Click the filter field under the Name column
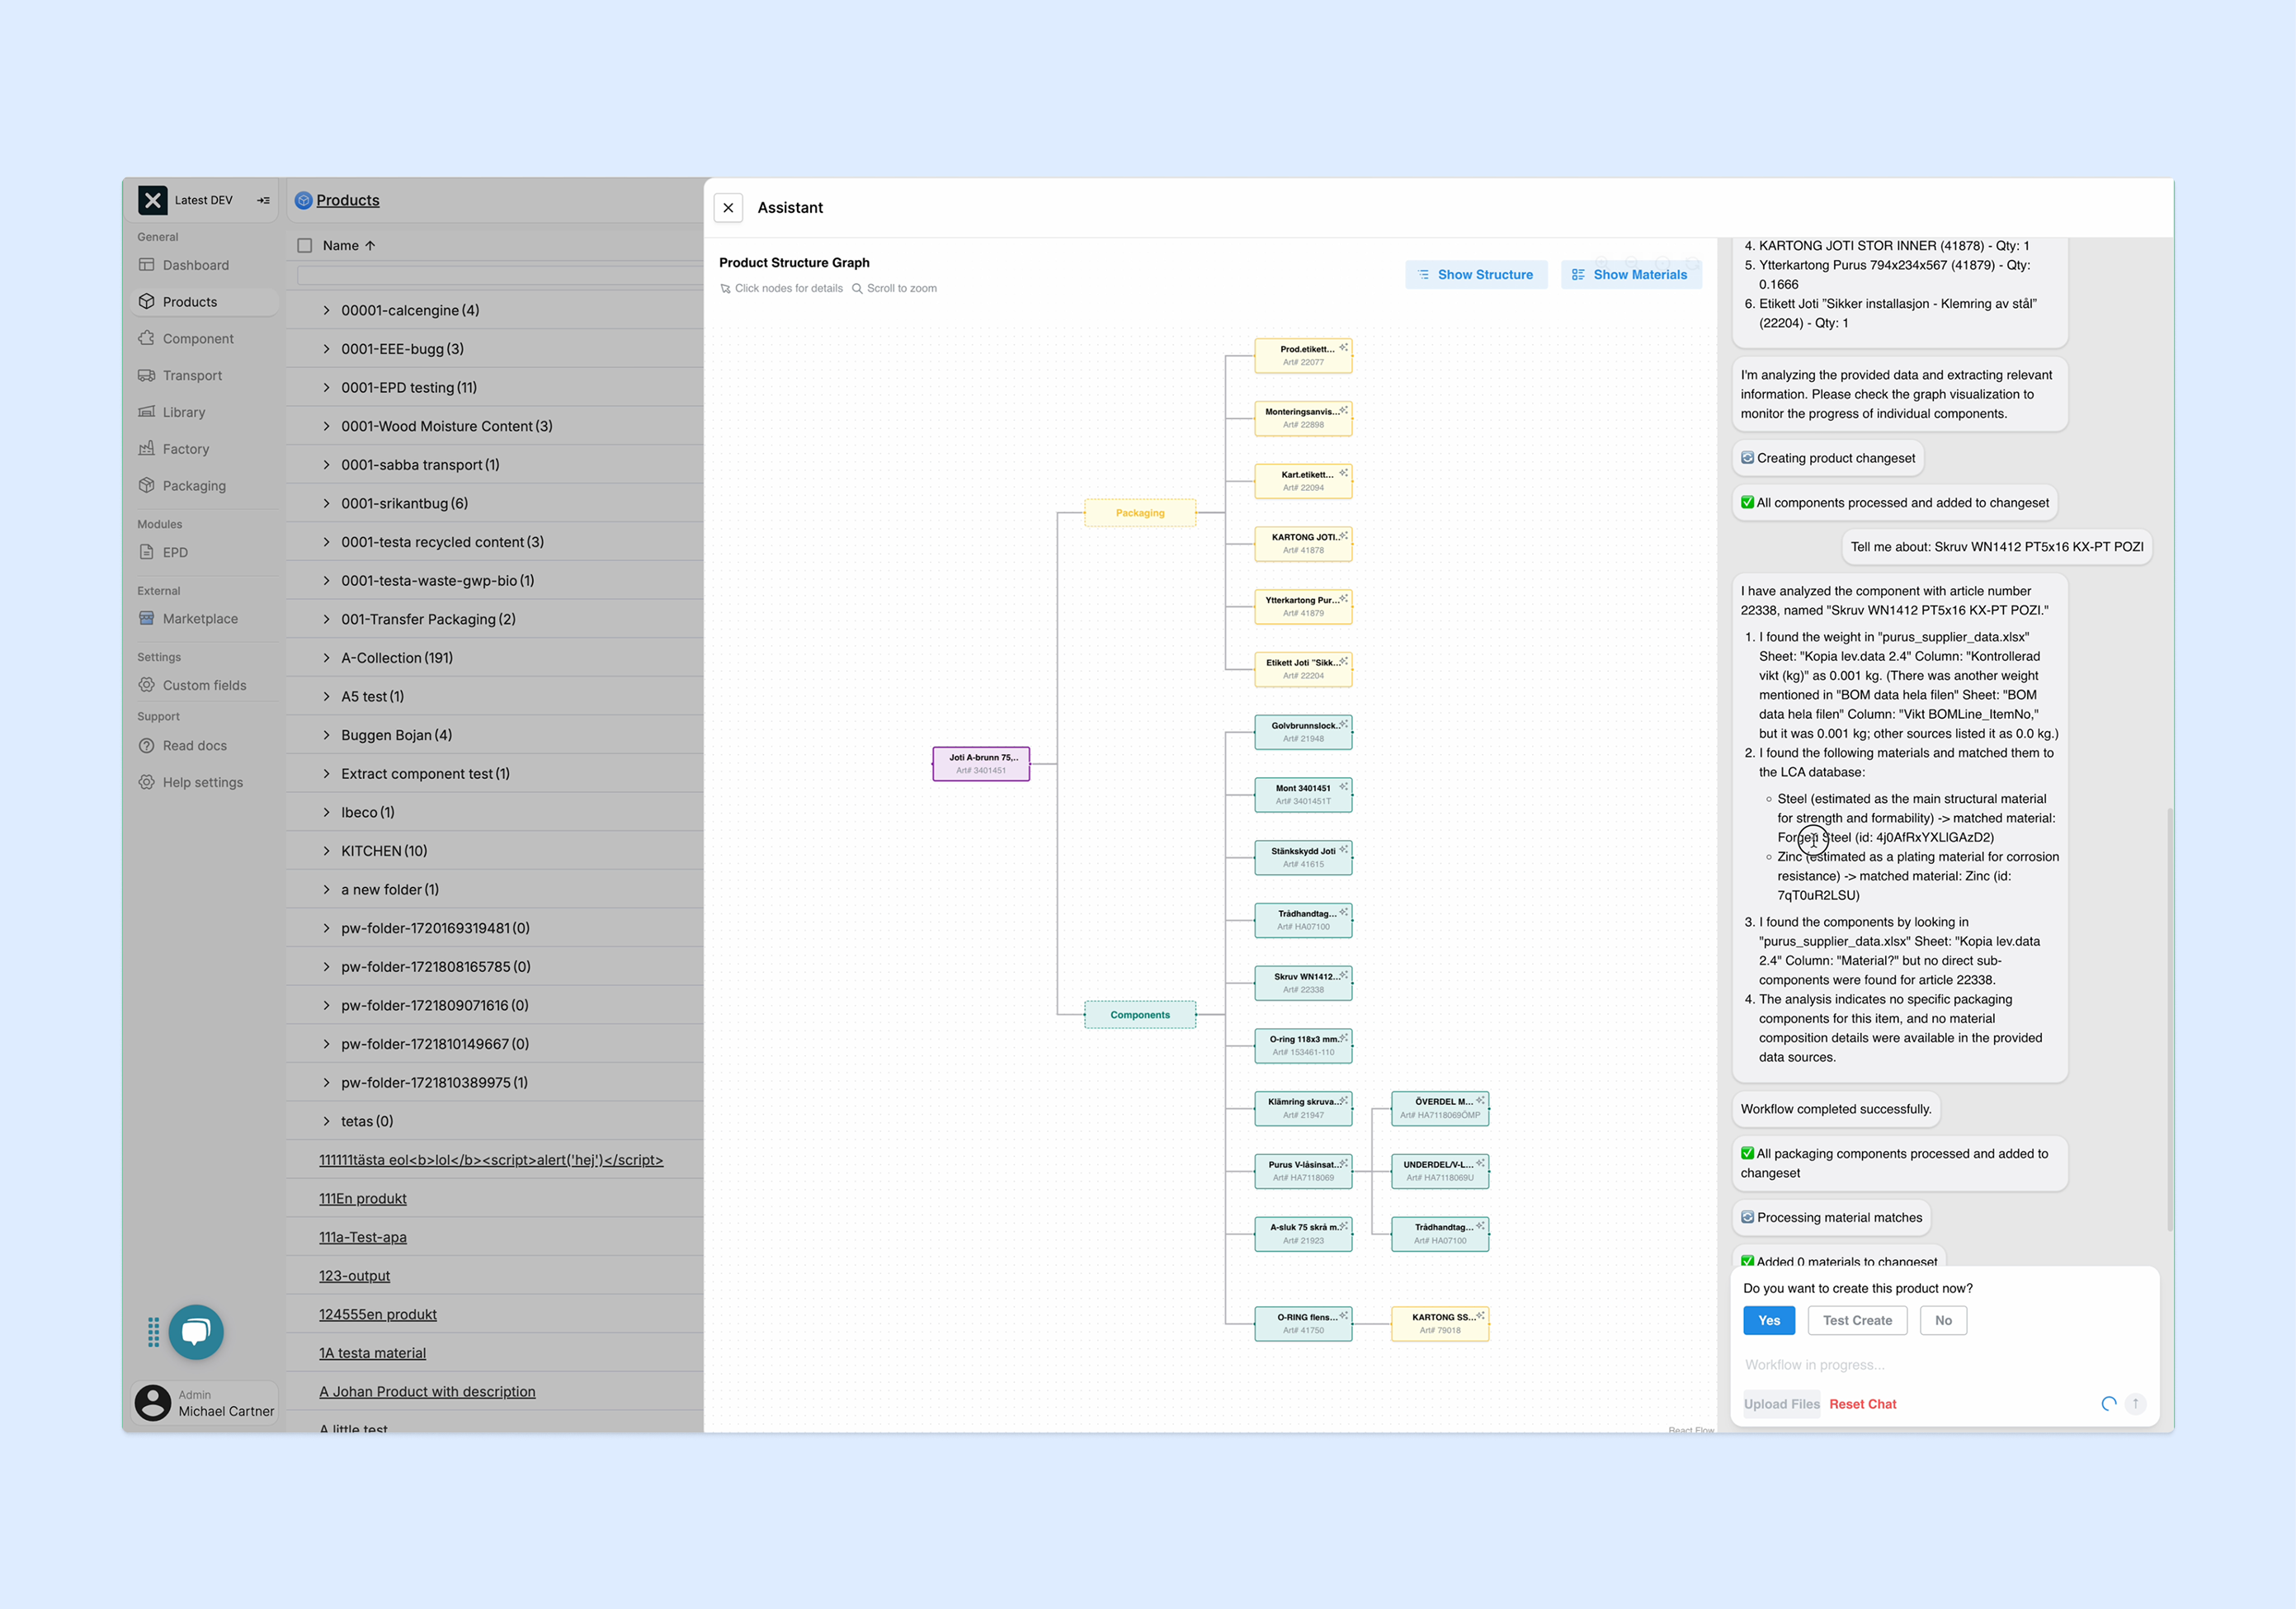This screenshot has width=2296, height=1609. tap(500, 275)
